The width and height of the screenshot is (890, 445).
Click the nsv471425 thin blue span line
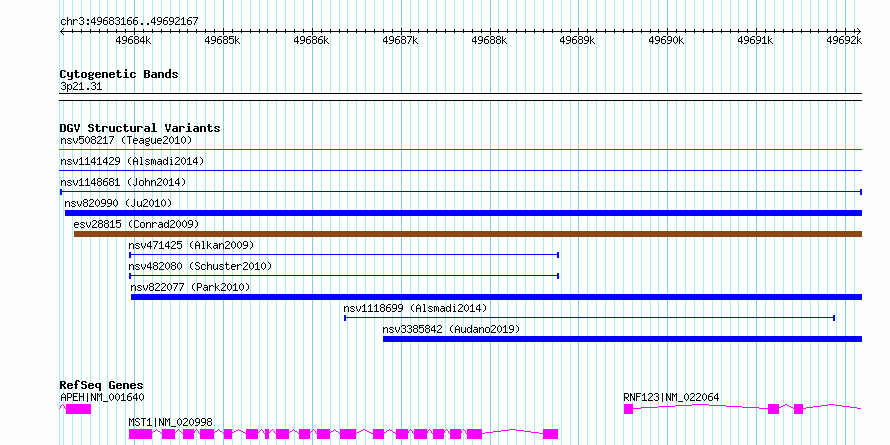(x=345, y=255)
